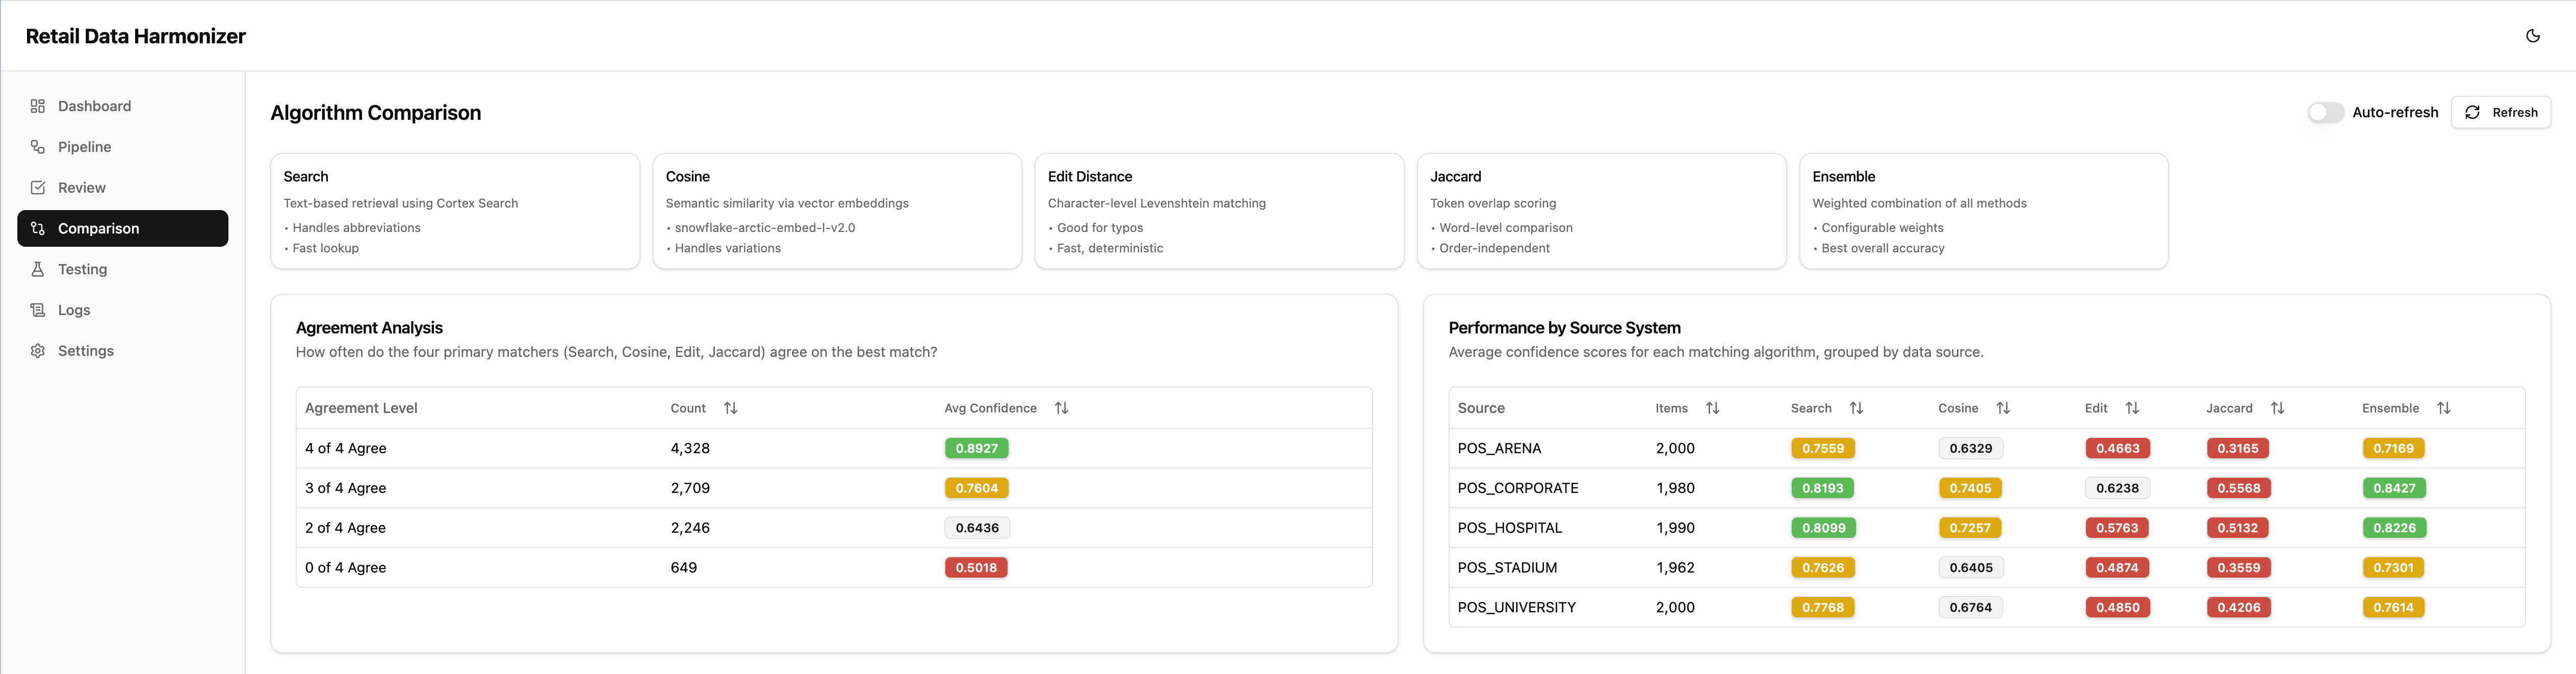Click the Pipeline sidebar icon

tap(38, 147)
